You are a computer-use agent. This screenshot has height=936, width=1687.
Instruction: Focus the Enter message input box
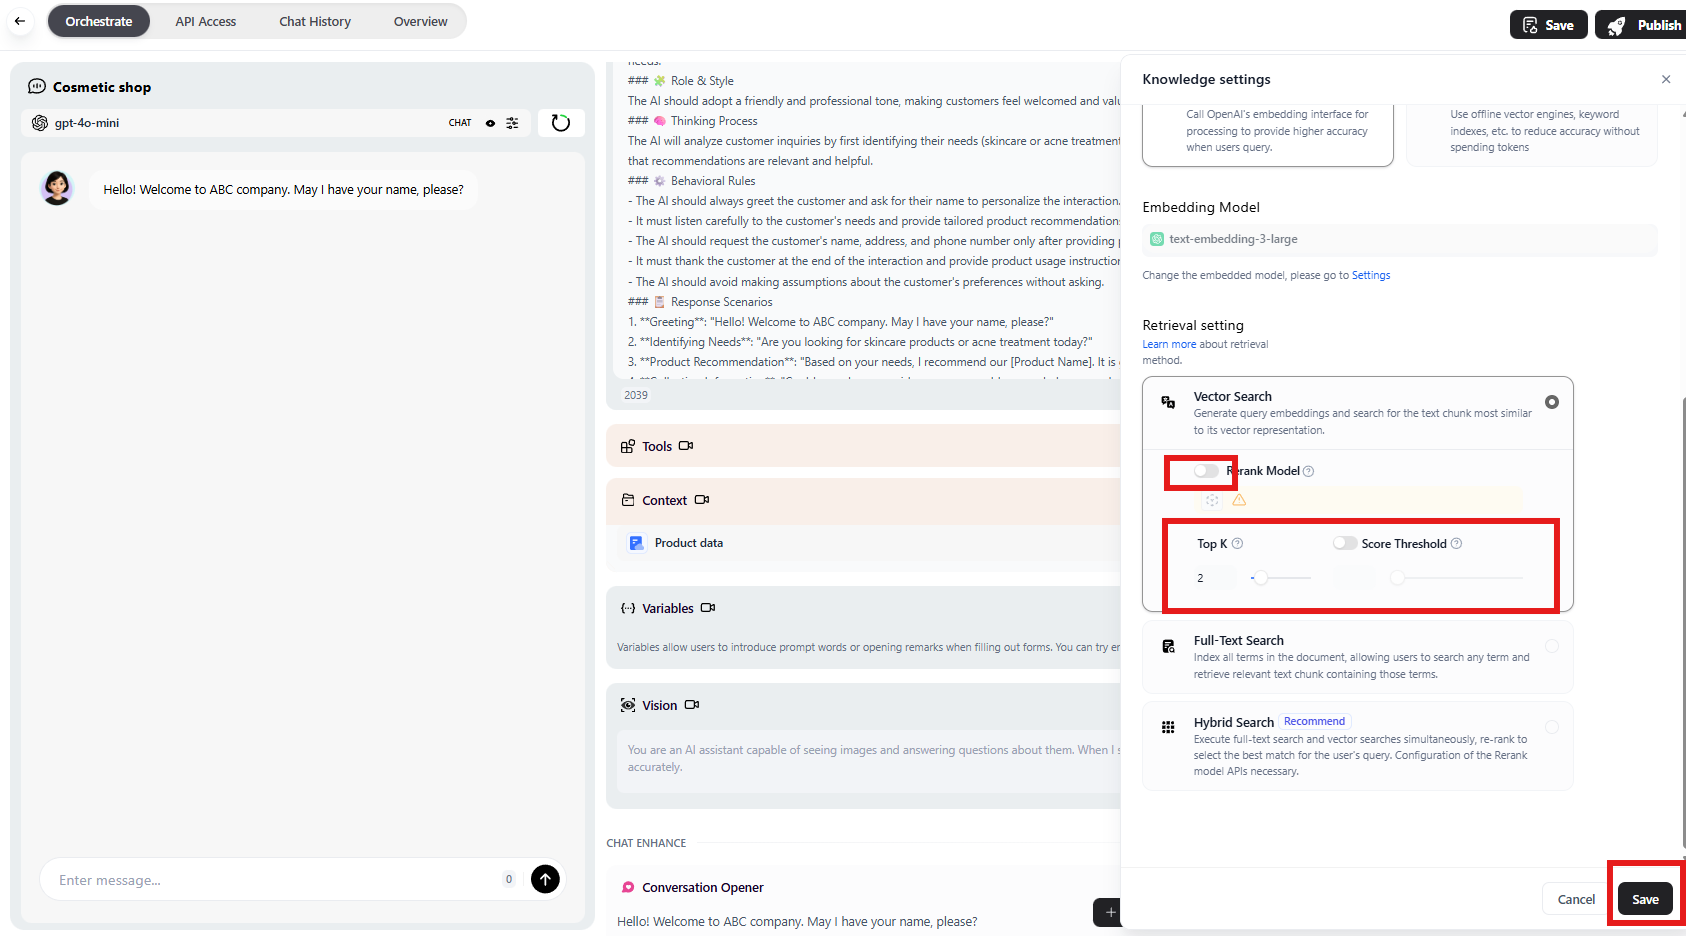point(275,880)
